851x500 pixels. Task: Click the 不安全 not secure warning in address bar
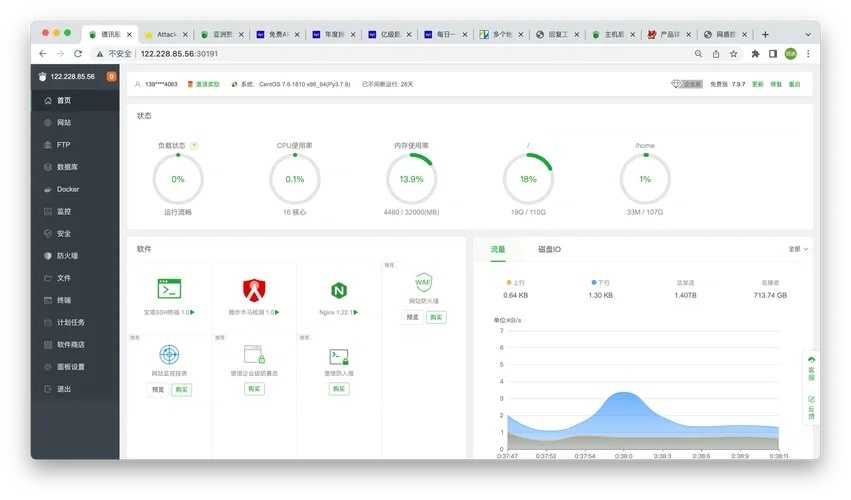114,54
